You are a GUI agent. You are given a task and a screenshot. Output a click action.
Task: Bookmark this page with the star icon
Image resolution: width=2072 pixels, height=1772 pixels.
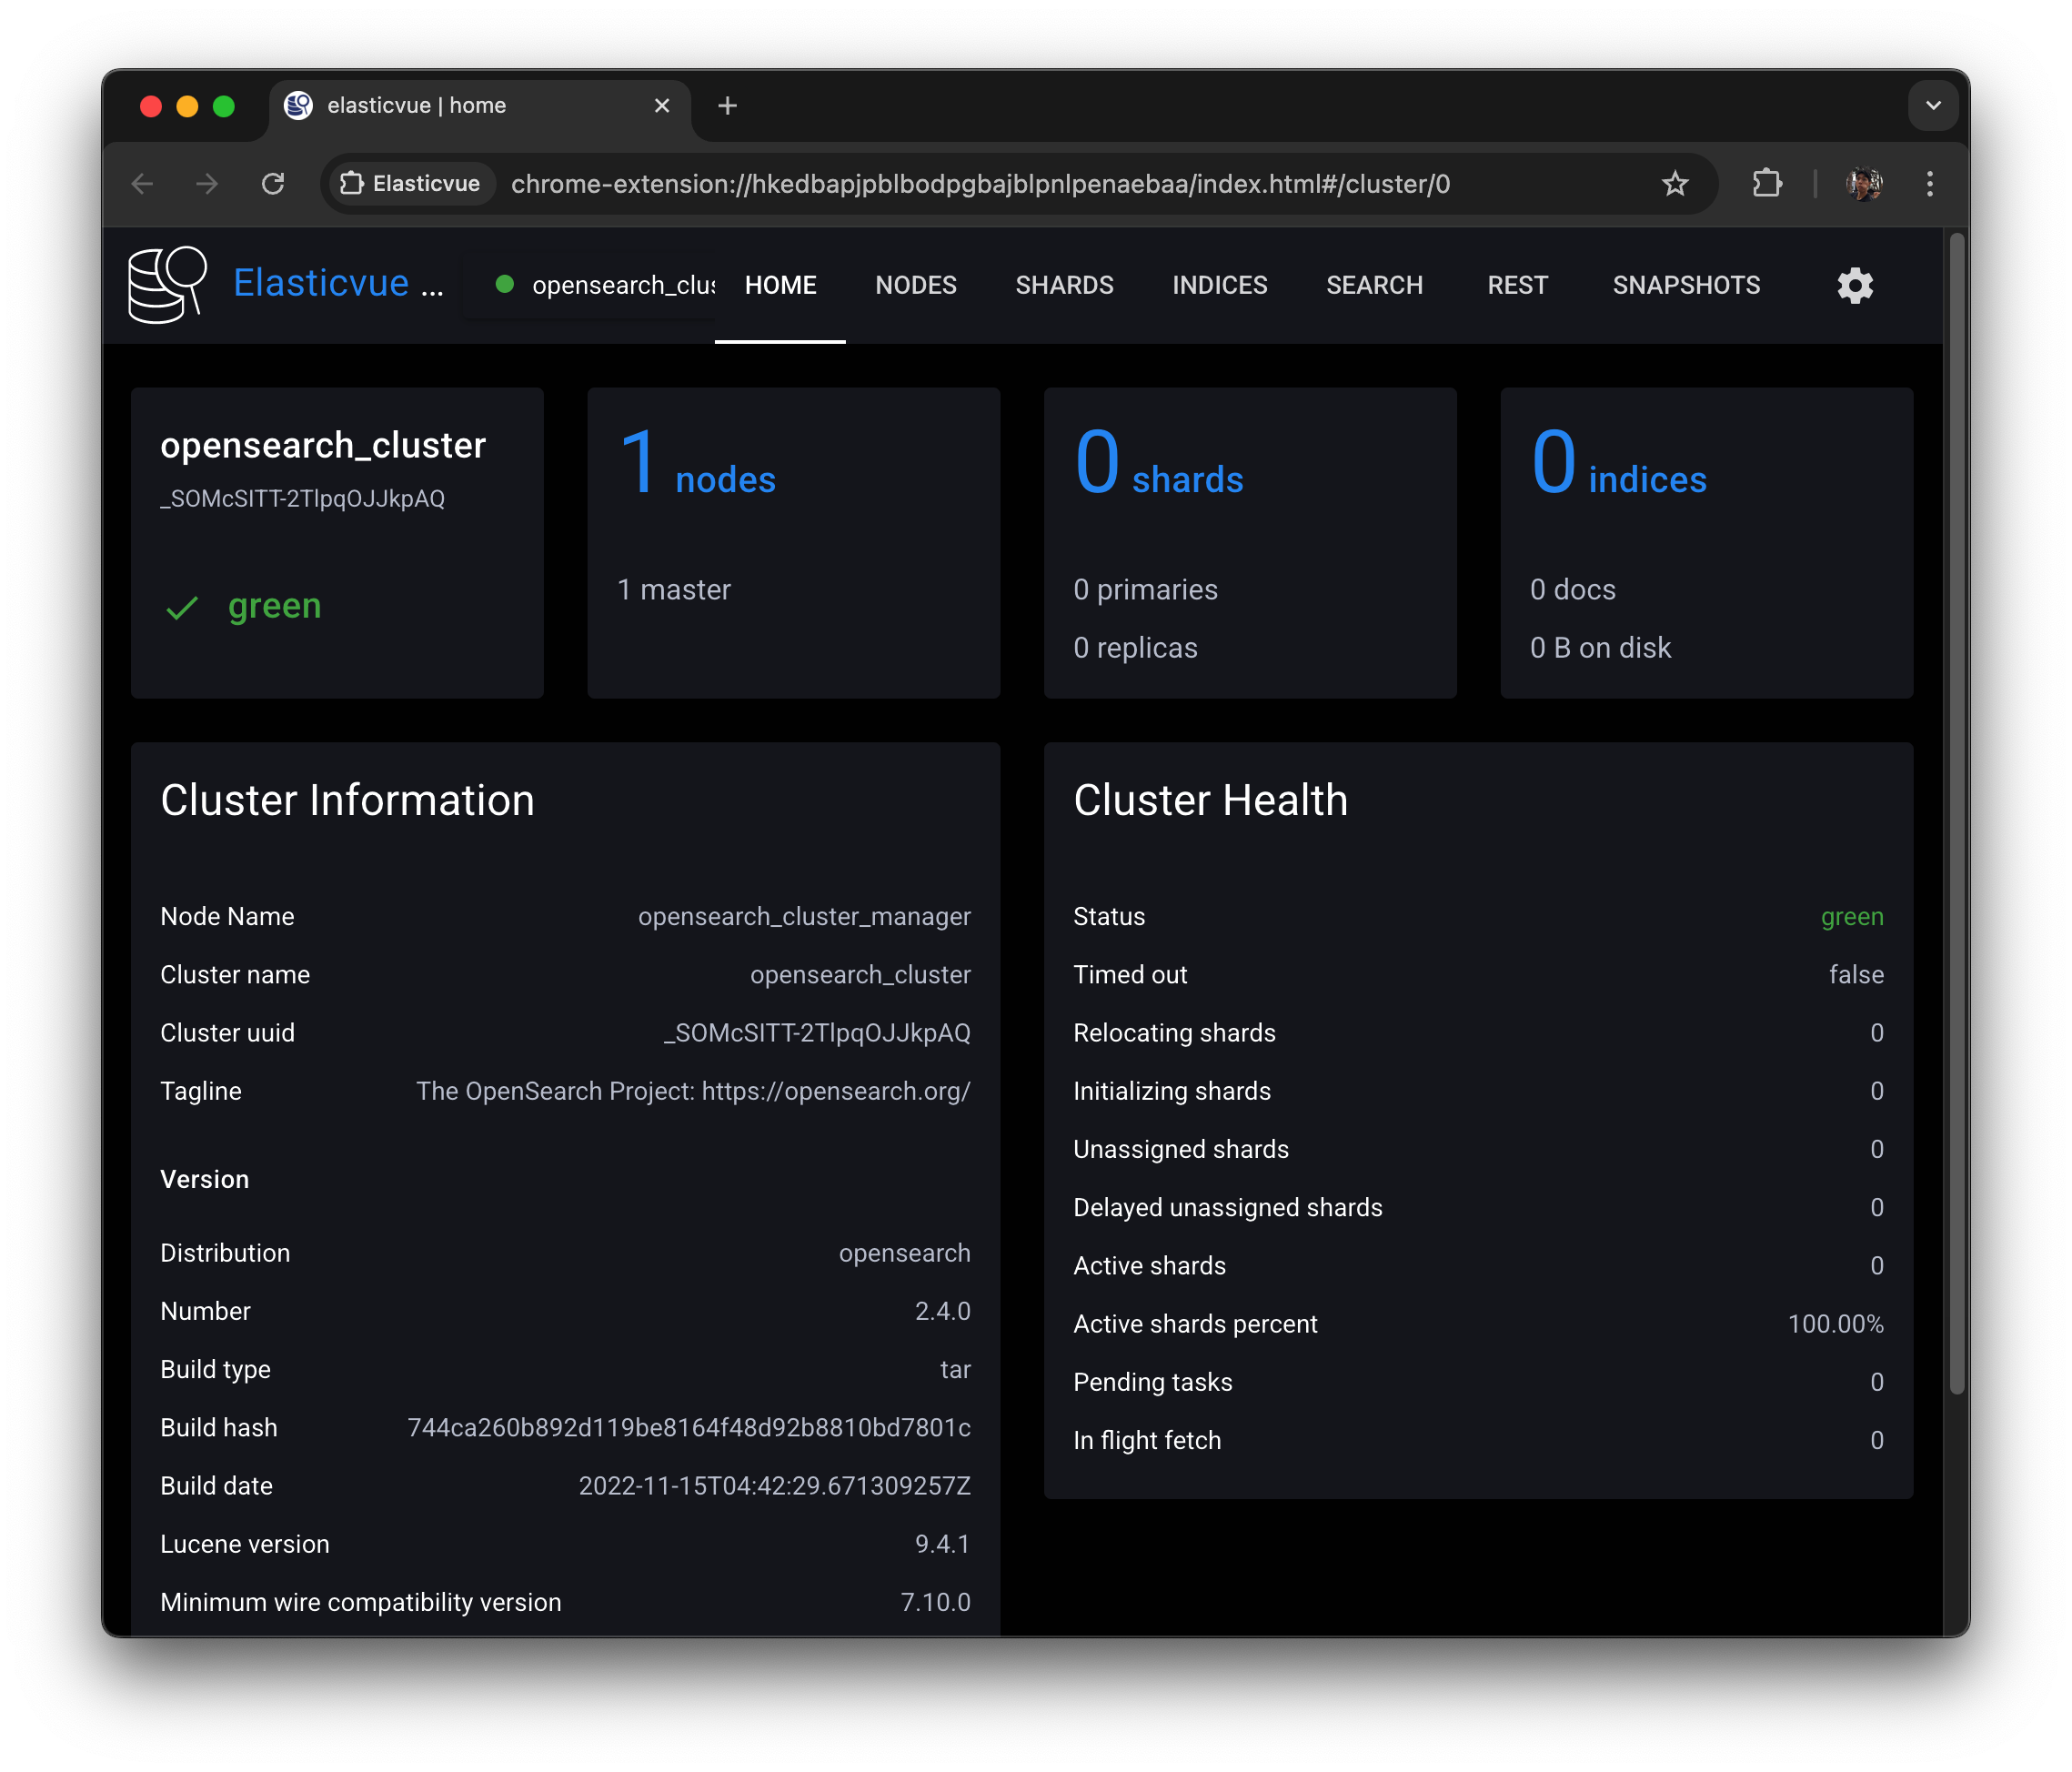coord(1674,184)
